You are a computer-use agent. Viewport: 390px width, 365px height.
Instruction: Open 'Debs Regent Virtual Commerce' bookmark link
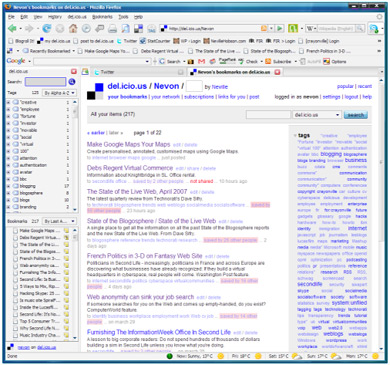click(x=130, y=168)
